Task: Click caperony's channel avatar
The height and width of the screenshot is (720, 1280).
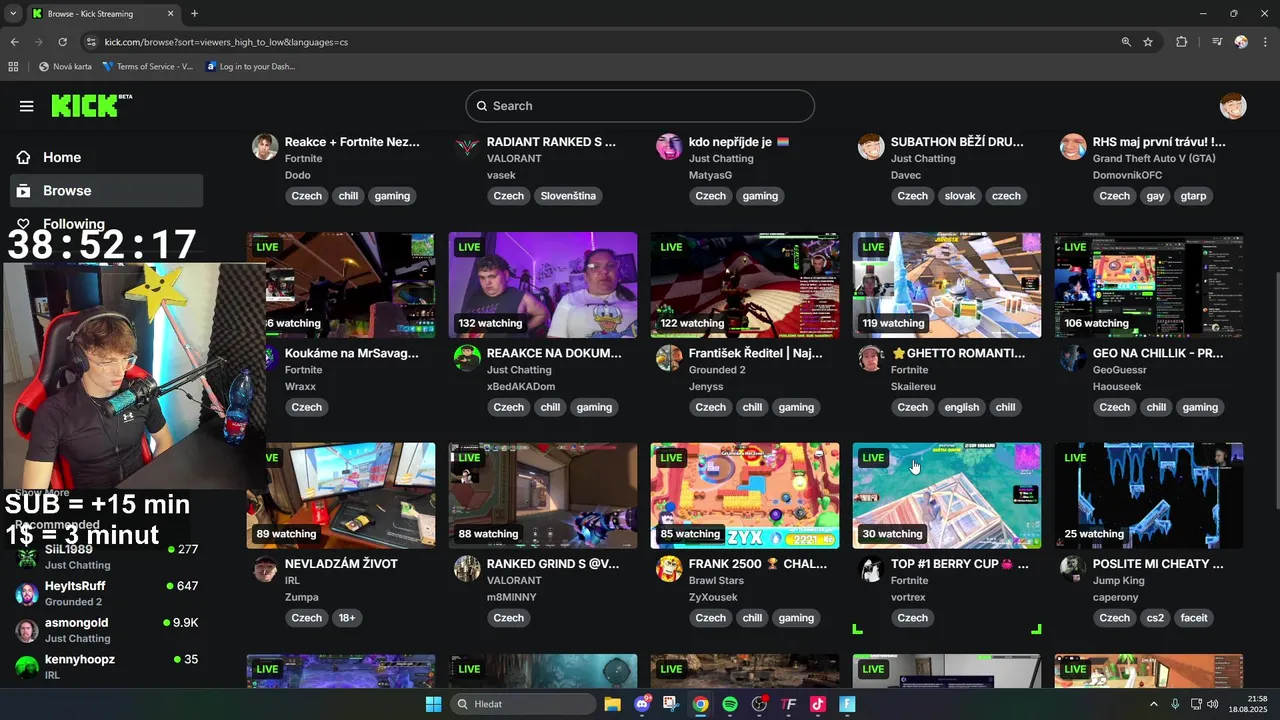Action: click(1073, 568)
